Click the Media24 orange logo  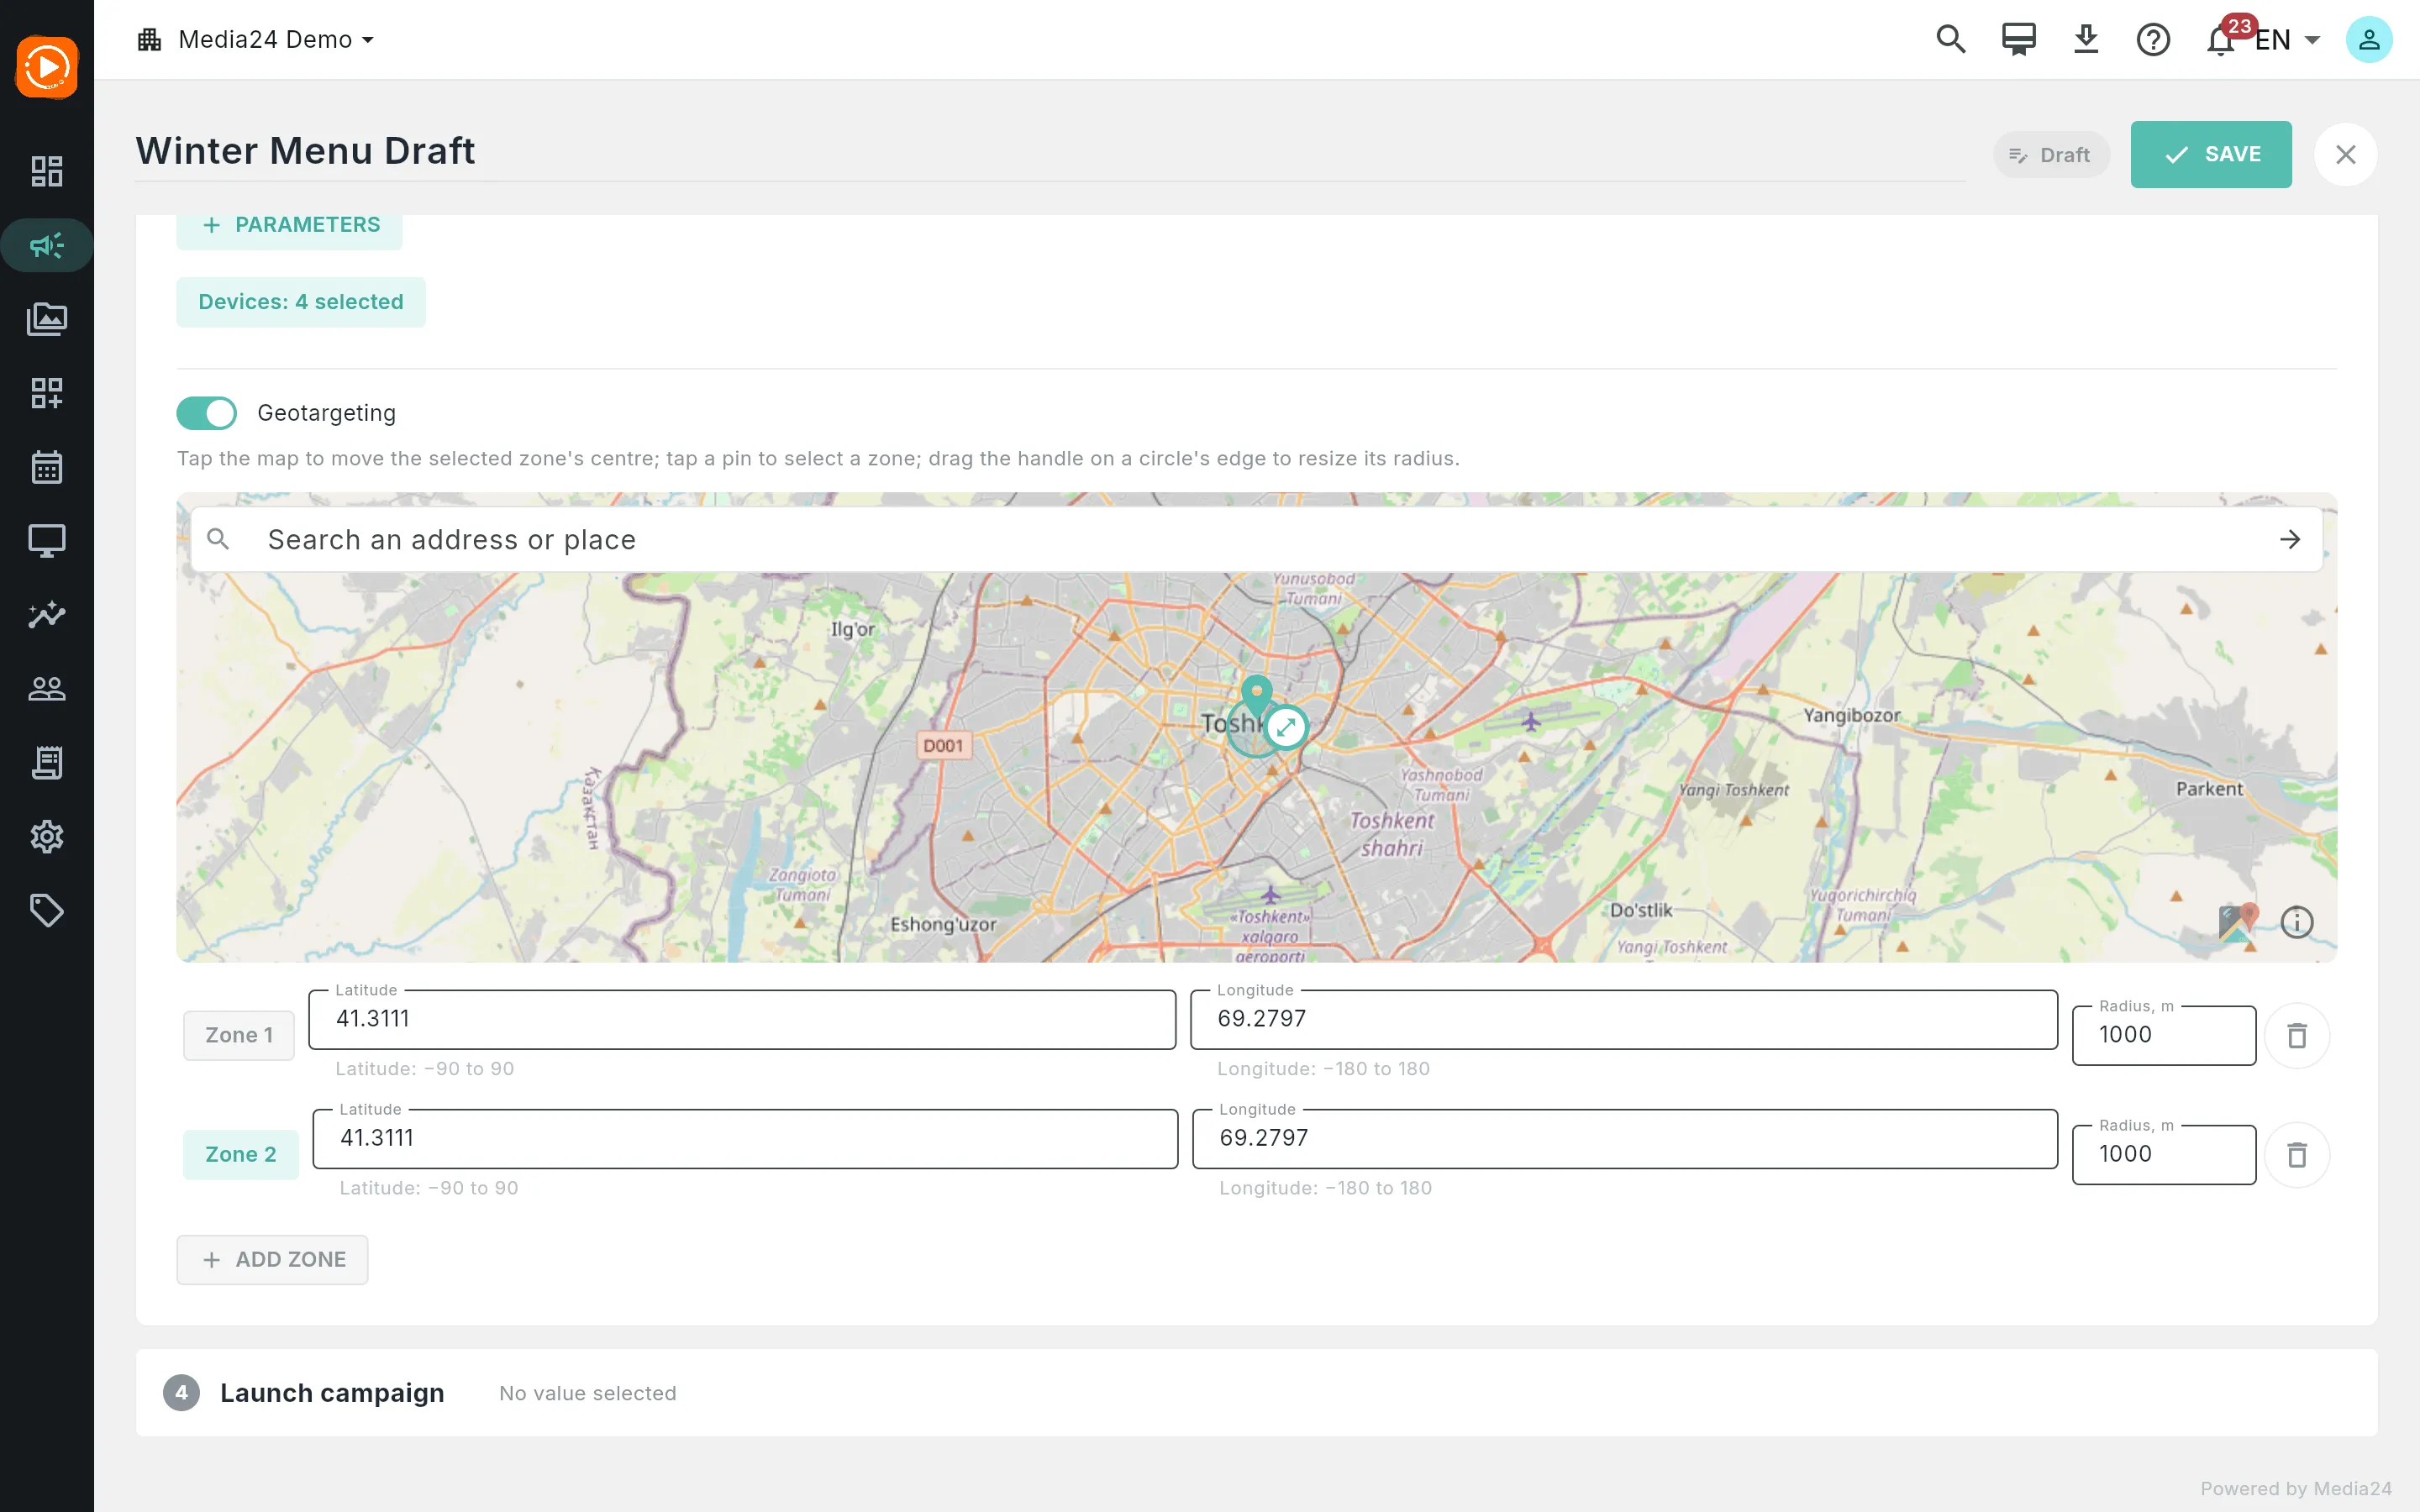tap(47, 67)
